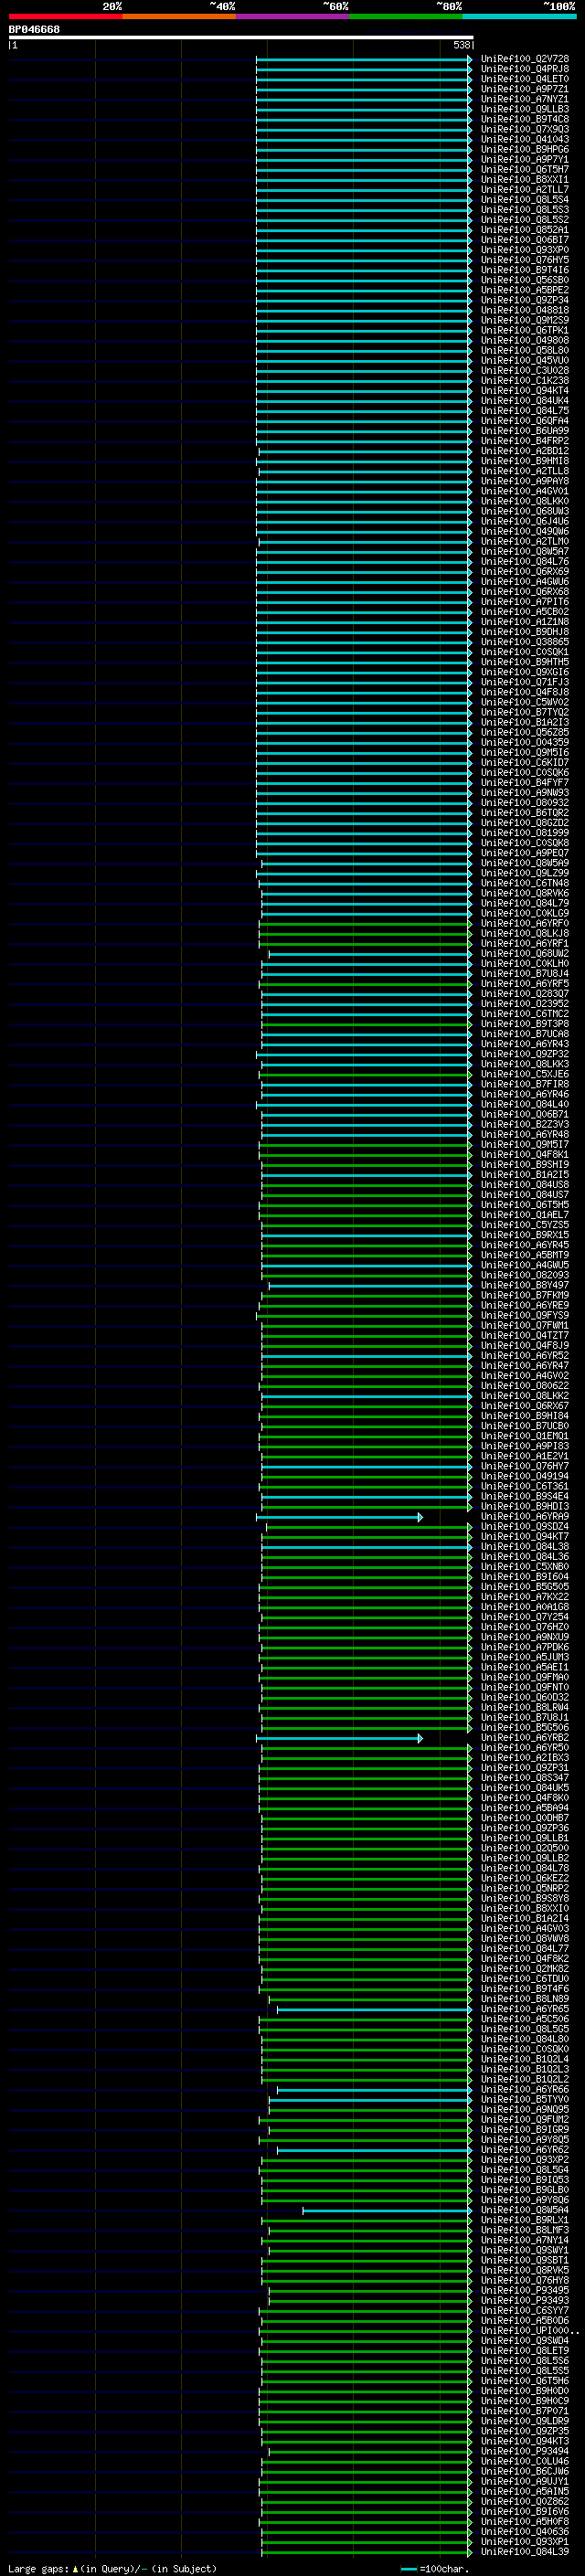The height and width of the screenshot is (2576, 585).
Task: Click the UniRef100_Q76HY5 label
Action: [524, 260]
